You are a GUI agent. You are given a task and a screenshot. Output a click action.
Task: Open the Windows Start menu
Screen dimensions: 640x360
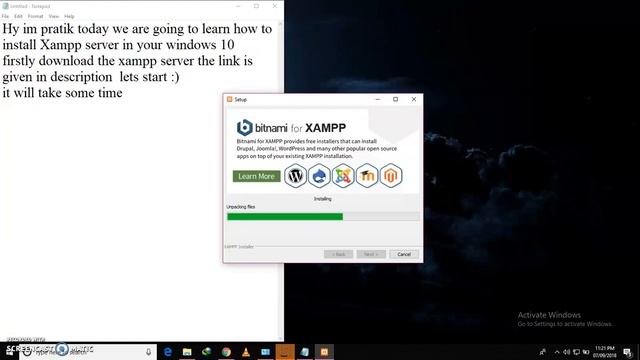9,352
